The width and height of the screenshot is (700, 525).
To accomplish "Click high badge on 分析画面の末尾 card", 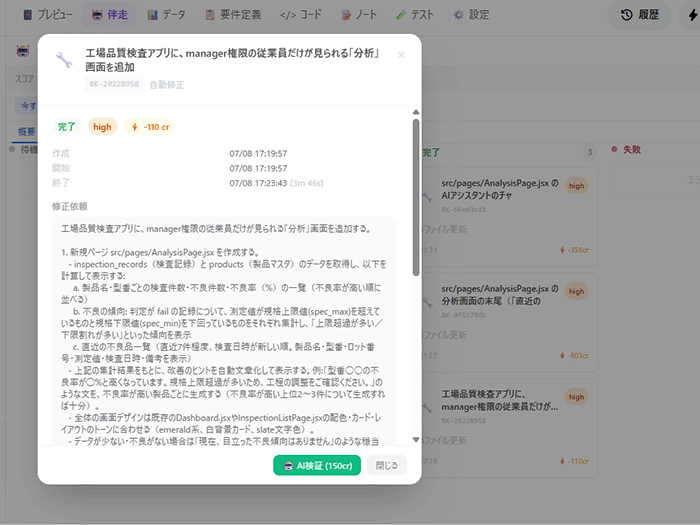I will coord(576,291).
